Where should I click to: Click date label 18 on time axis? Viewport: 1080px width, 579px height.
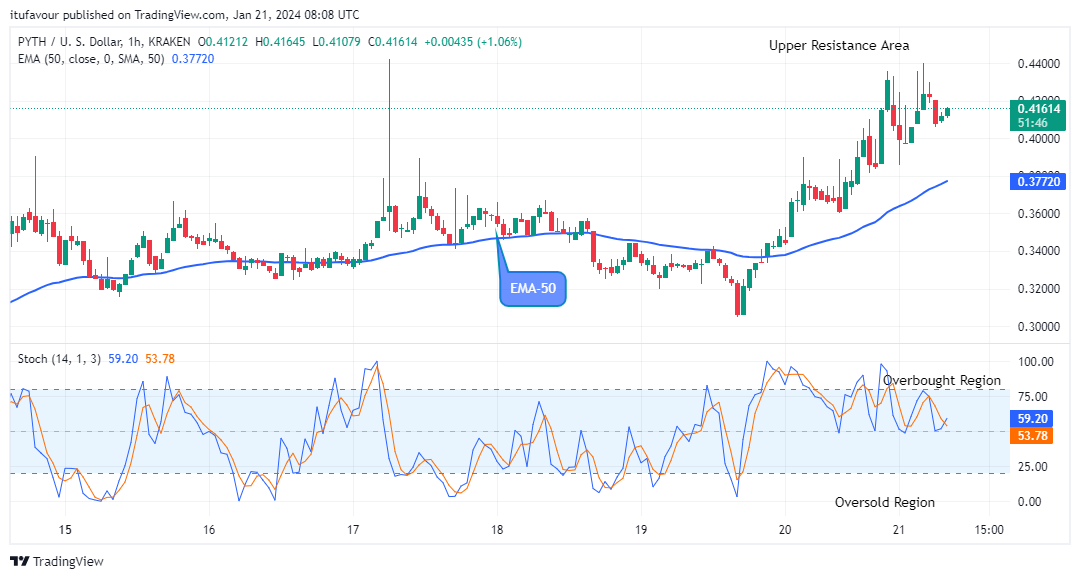[497, 530]
